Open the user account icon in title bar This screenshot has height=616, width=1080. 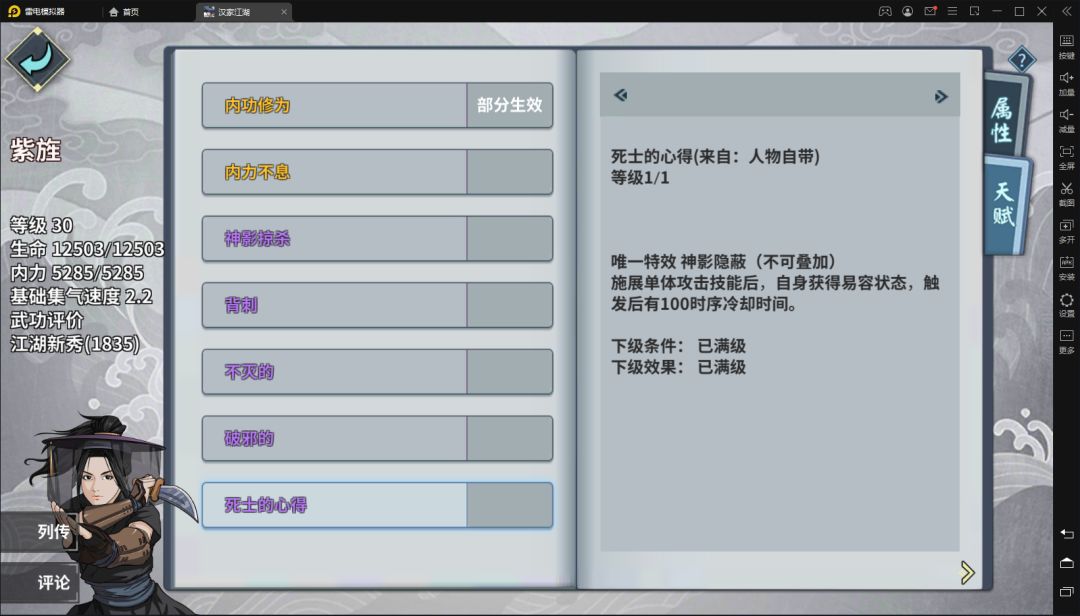tap(908, 11)
